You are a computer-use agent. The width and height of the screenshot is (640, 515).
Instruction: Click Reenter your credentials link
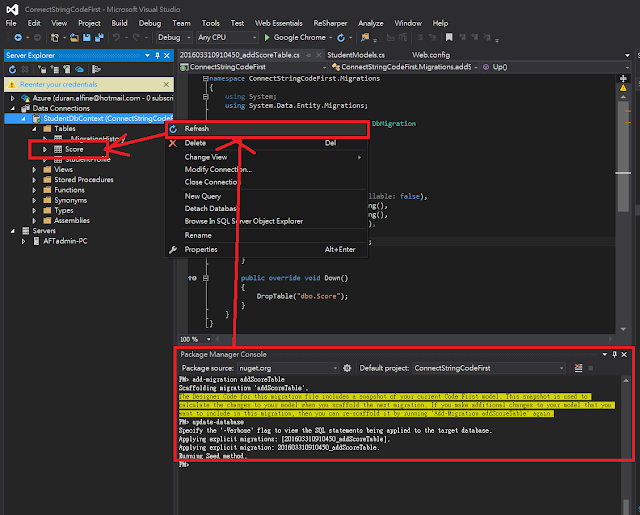tap(56, 85)
